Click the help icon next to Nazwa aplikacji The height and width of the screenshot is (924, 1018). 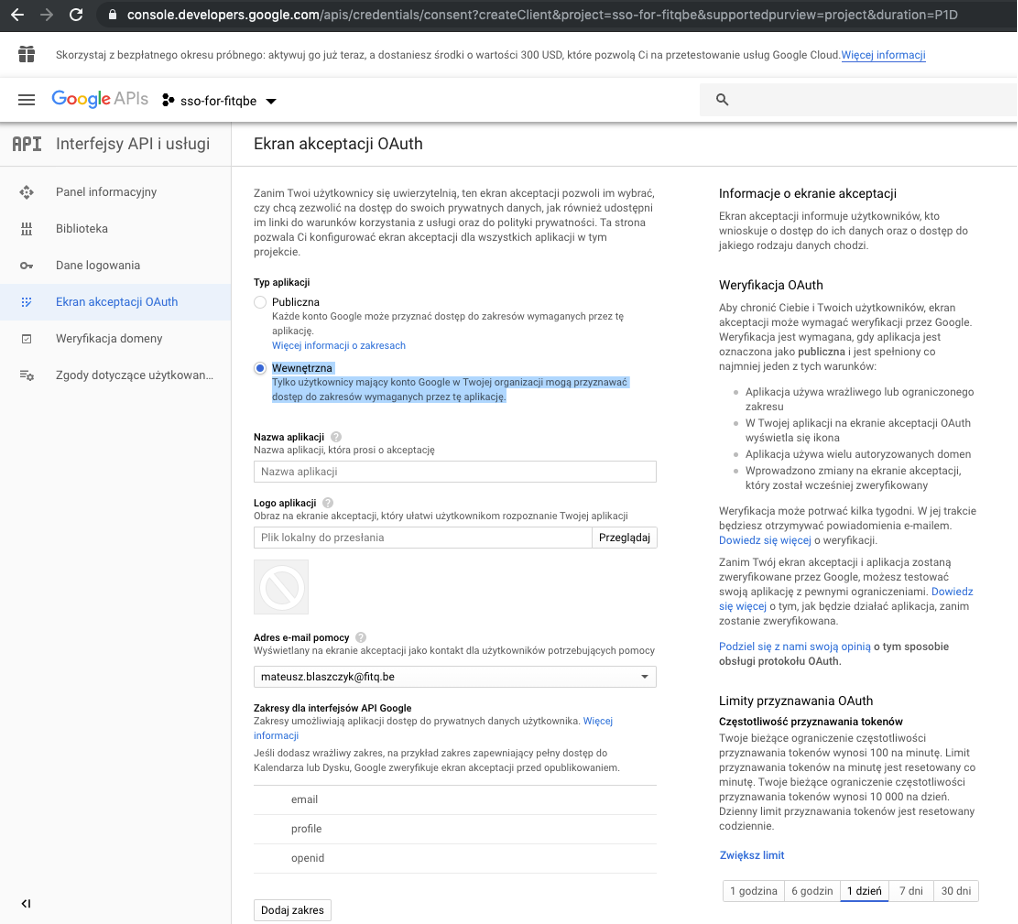point(336,437)
